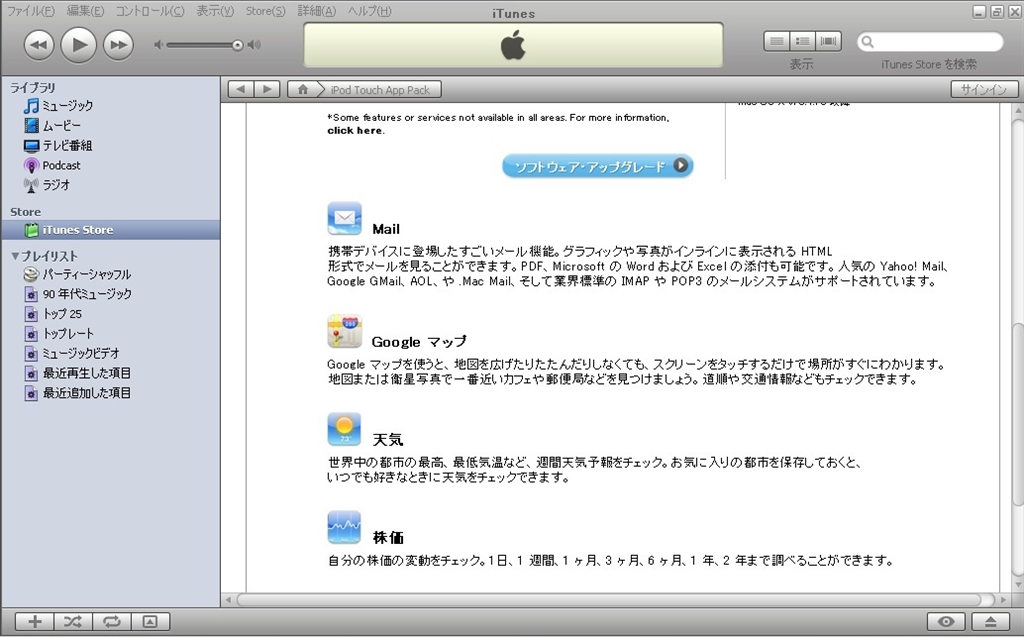Mute using the low-volume speaker icon

(x=158, y=45)
